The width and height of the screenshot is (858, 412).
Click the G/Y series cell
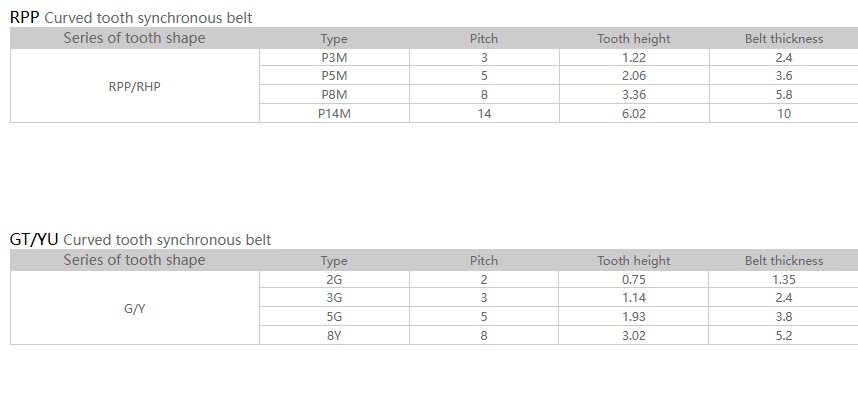(x=134, y=308)
